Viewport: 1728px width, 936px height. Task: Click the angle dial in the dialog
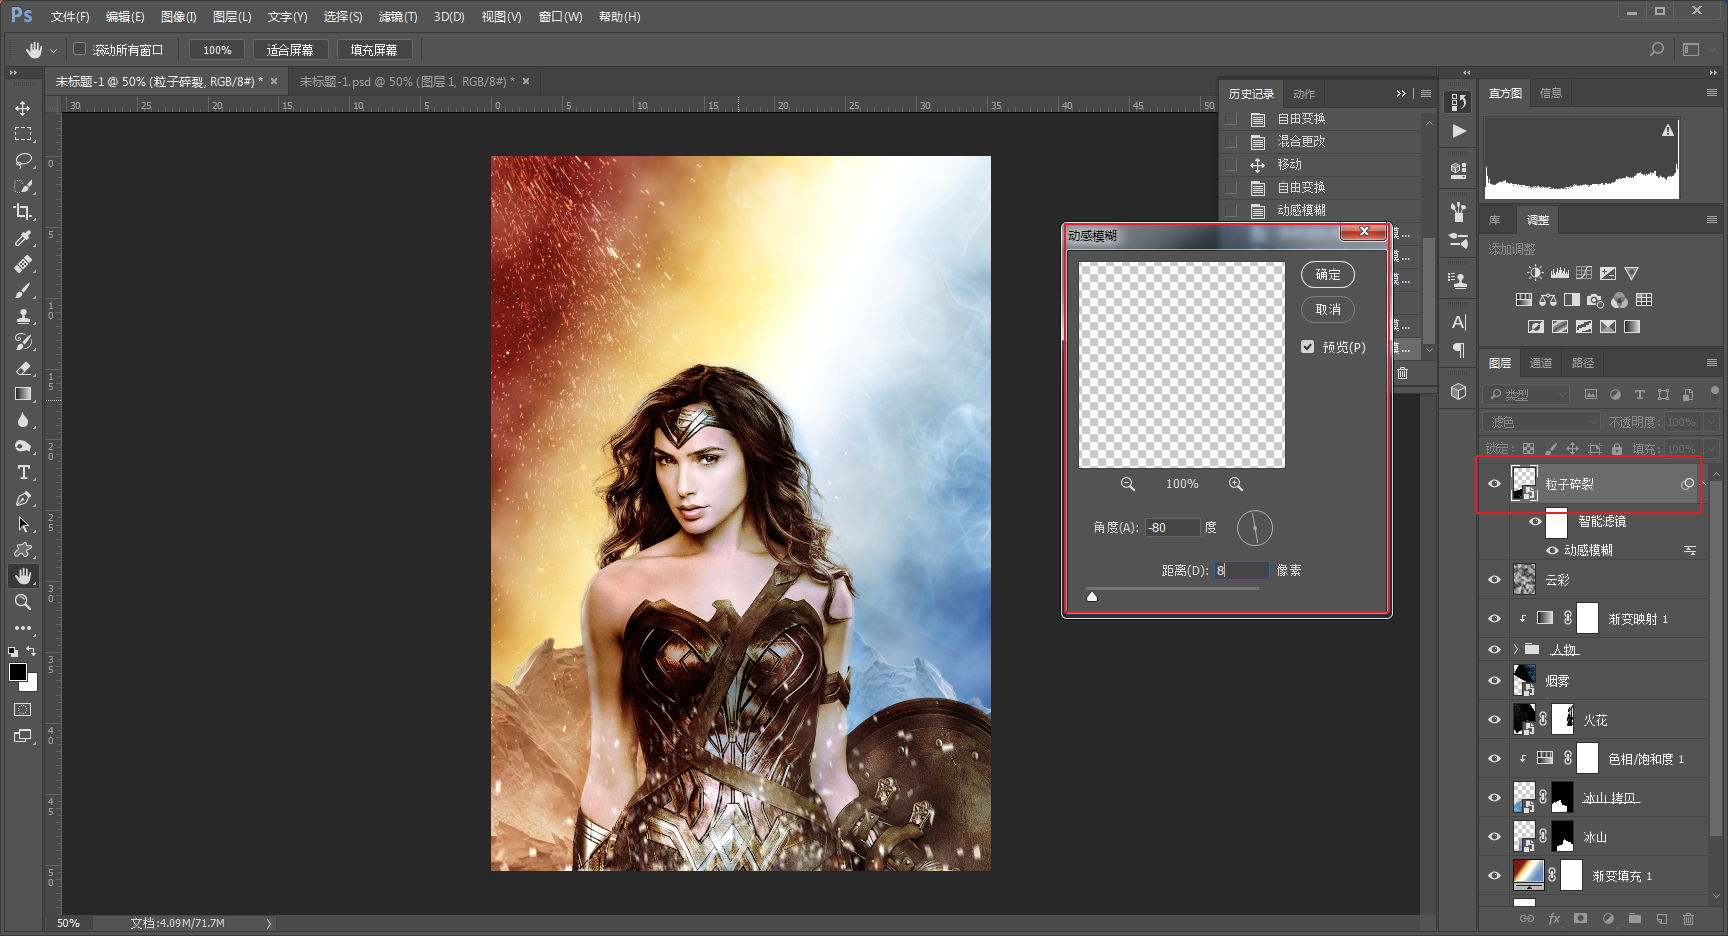click(1255, 528)
